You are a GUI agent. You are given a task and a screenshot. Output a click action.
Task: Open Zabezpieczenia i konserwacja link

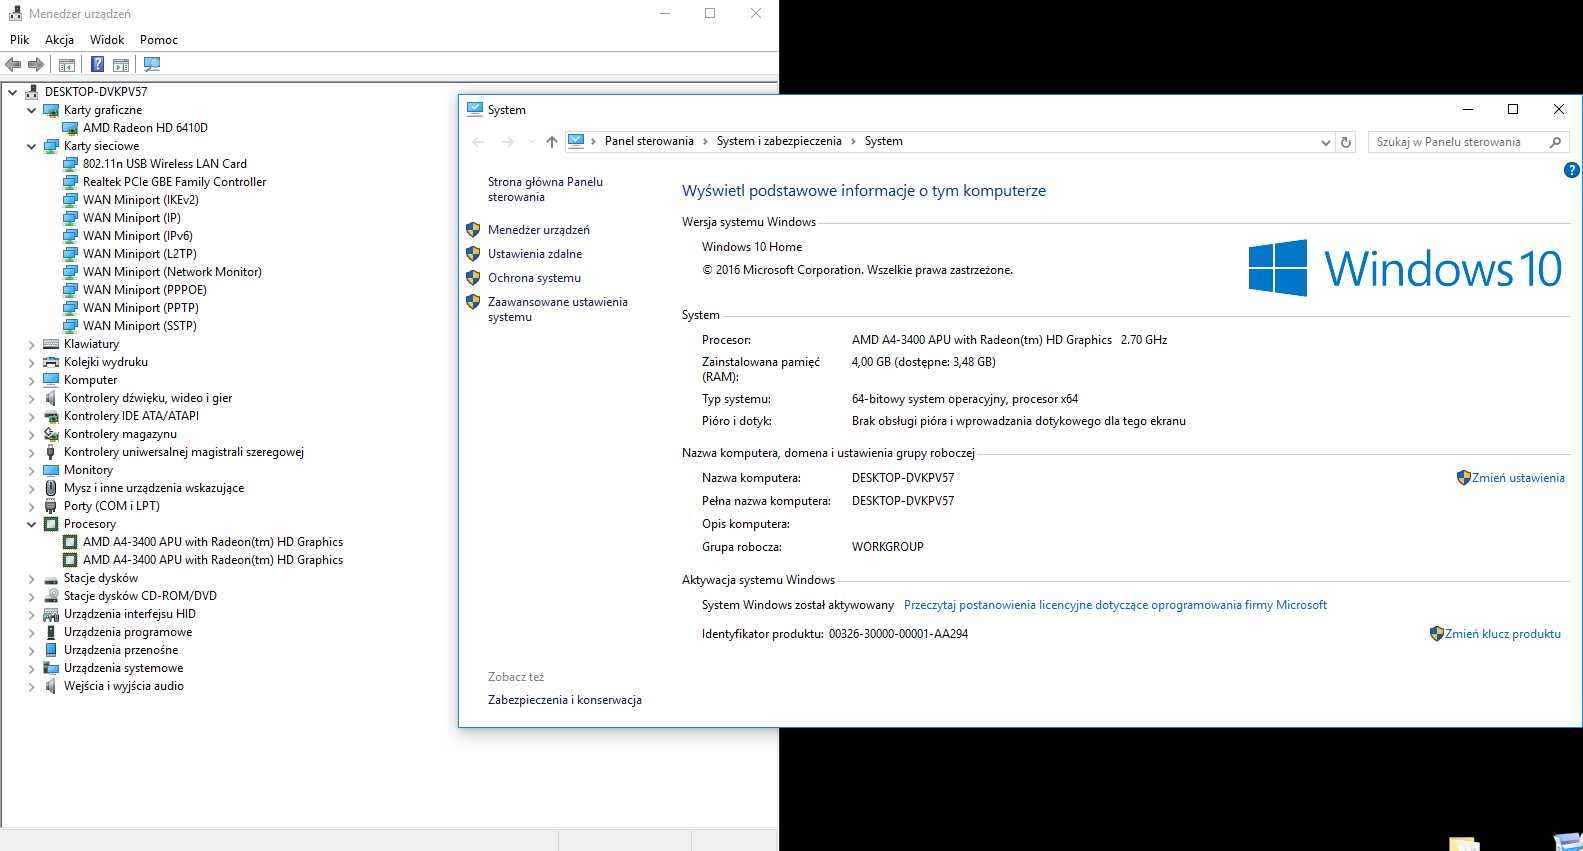pyautogui.click(x=565, y=700)
